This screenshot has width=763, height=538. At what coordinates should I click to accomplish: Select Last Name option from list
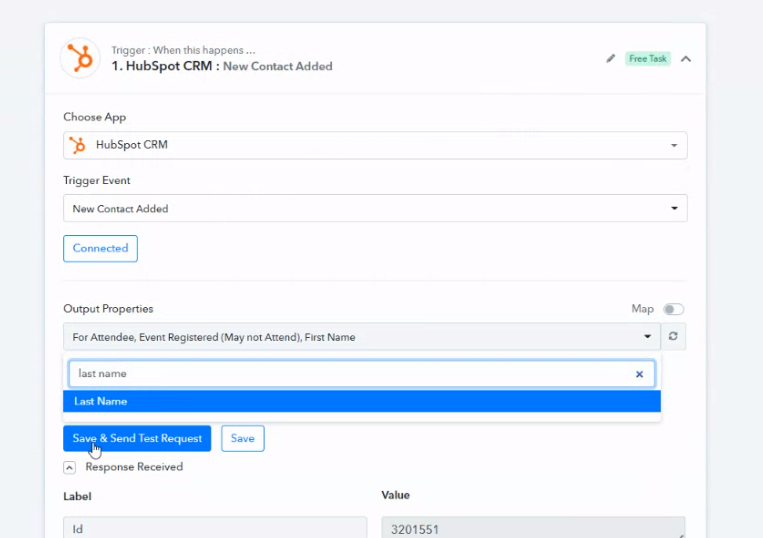(x=362, y=401)
